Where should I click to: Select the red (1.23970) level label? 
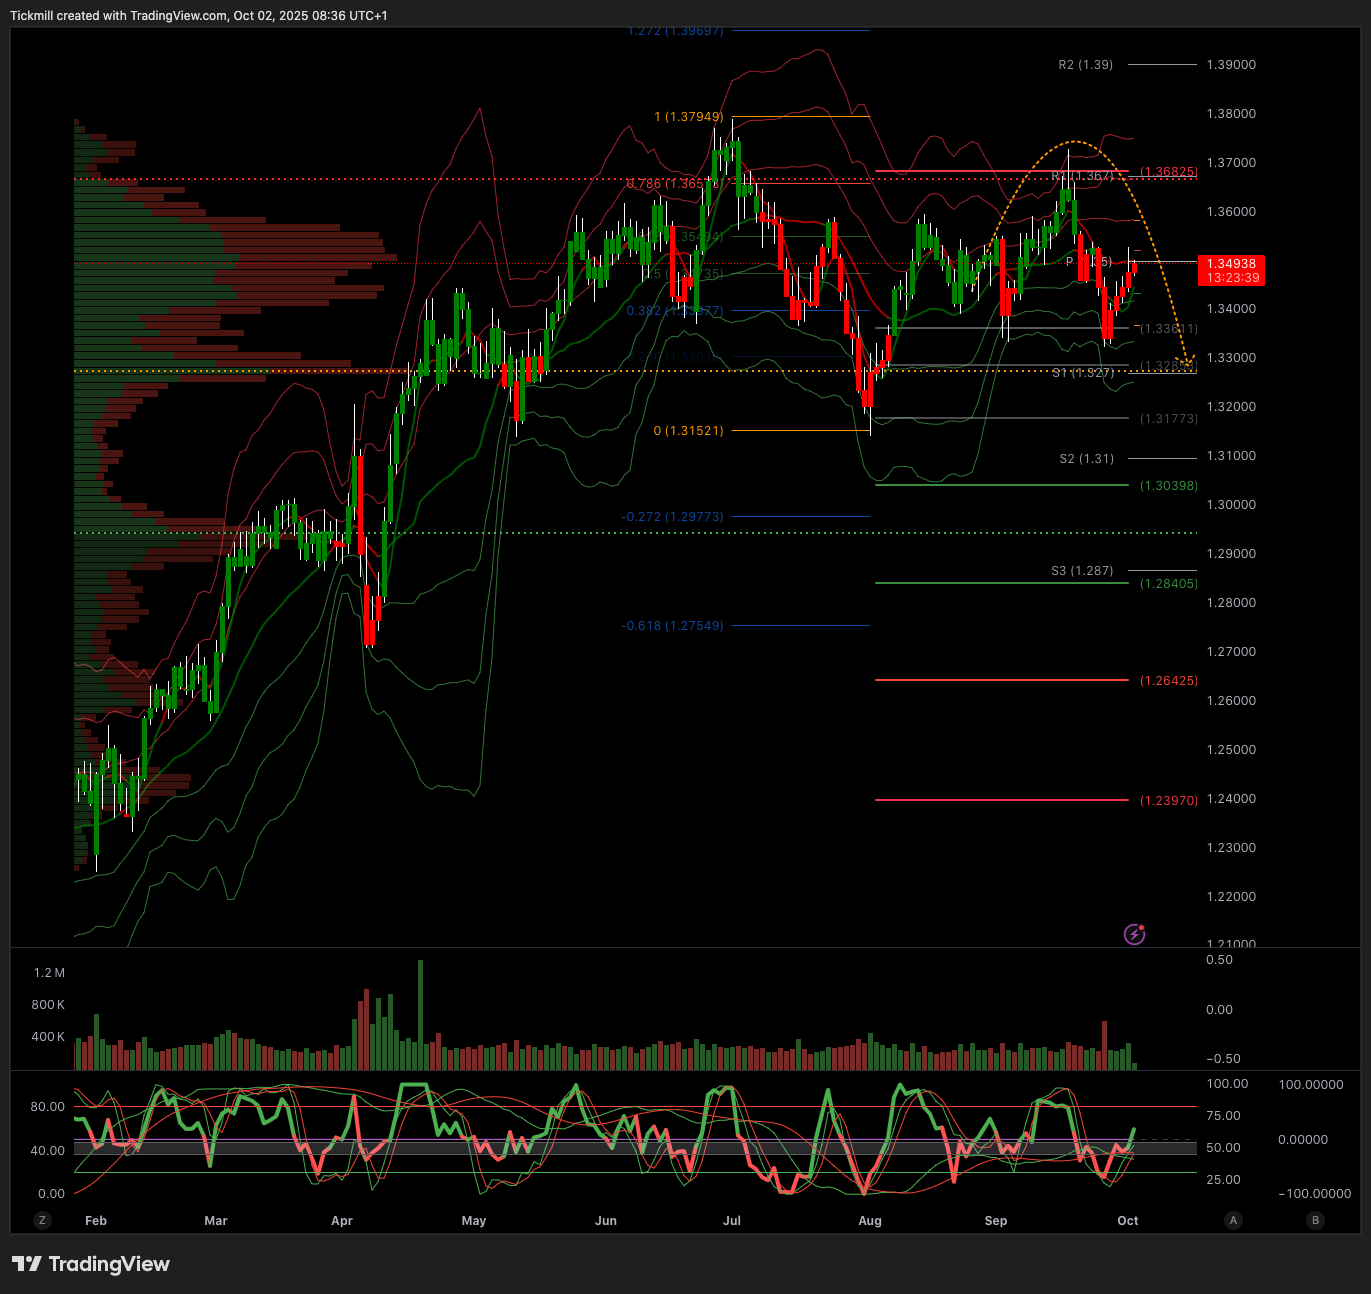[1168, 801]
